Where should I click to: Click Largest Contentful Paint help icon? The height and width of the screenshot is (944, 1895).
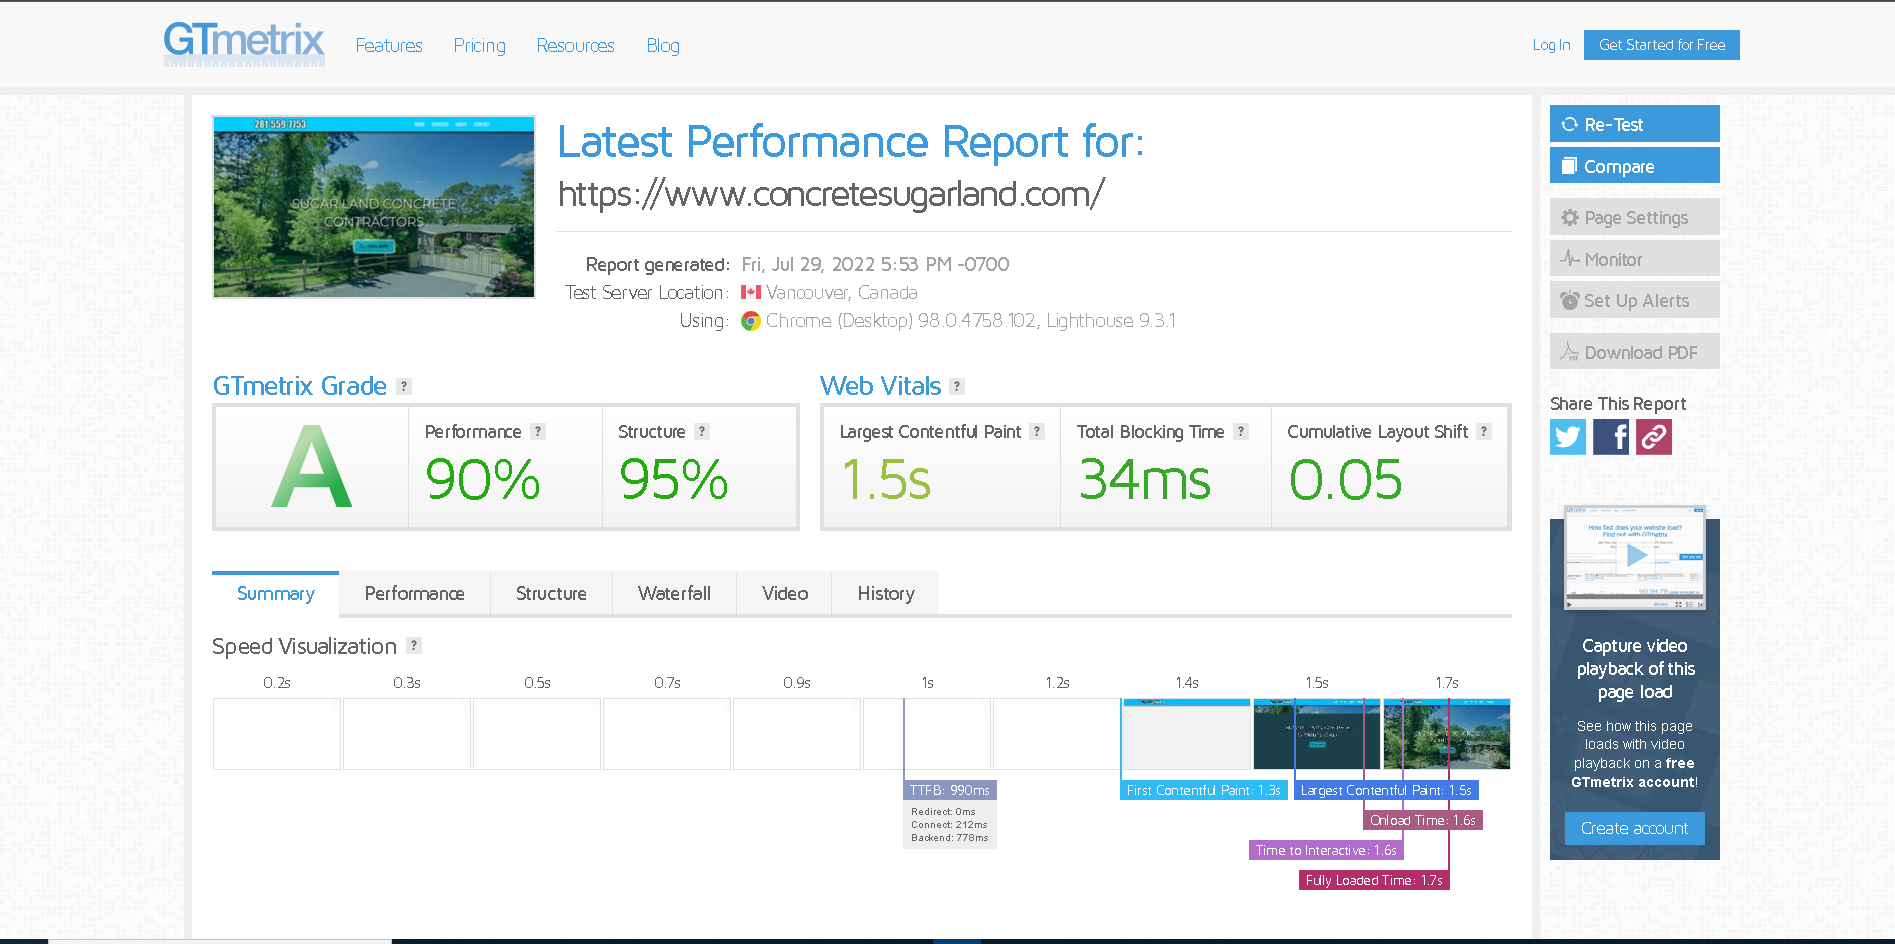(x=1037, y=431)
